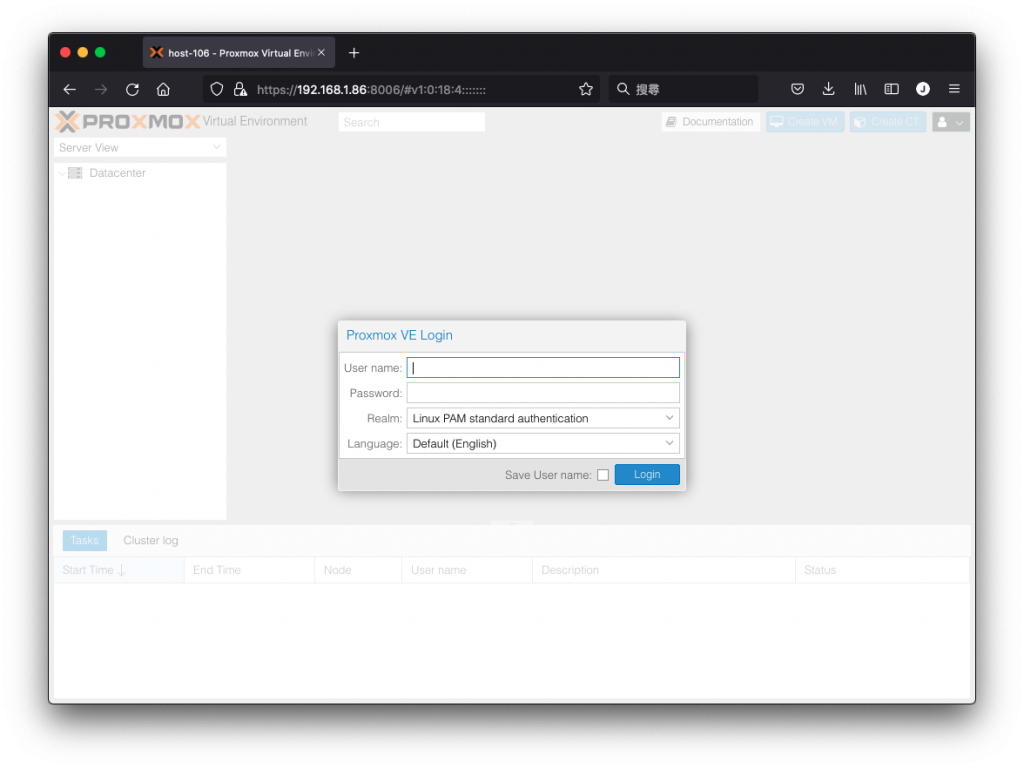
Task: Toggle the browser sidebar icon
Action: click(x=891, y=89)
